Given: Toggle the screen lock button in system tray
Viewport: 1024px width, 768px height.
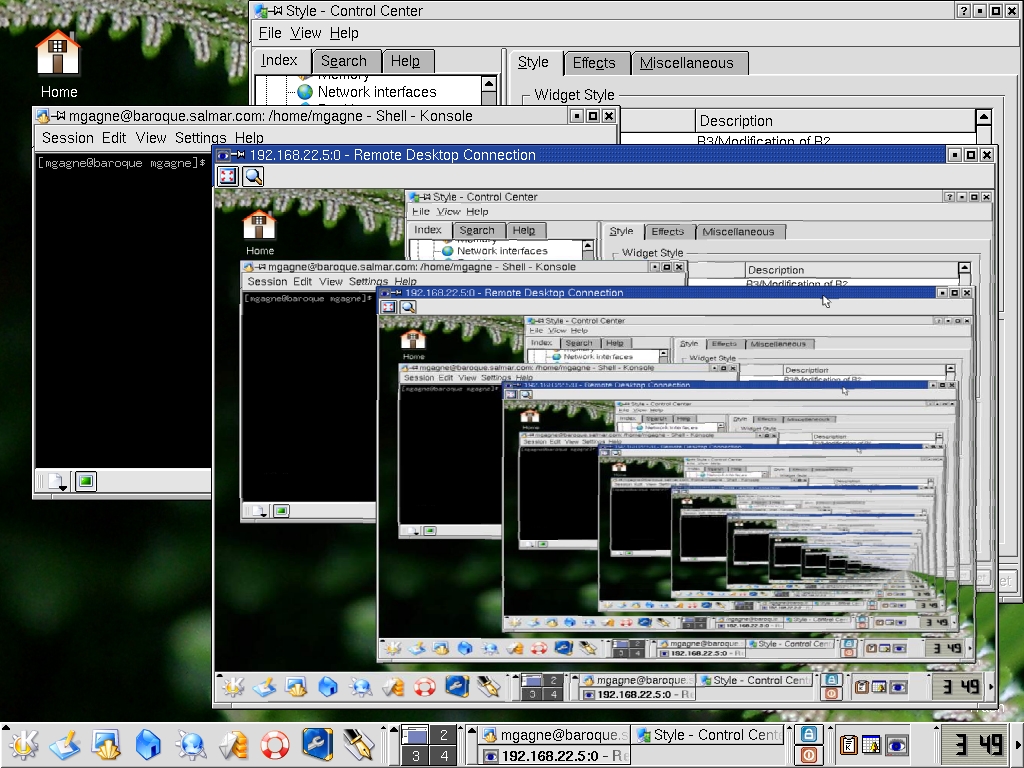Looking at the screenshot, I should click(x=810, y=733).
